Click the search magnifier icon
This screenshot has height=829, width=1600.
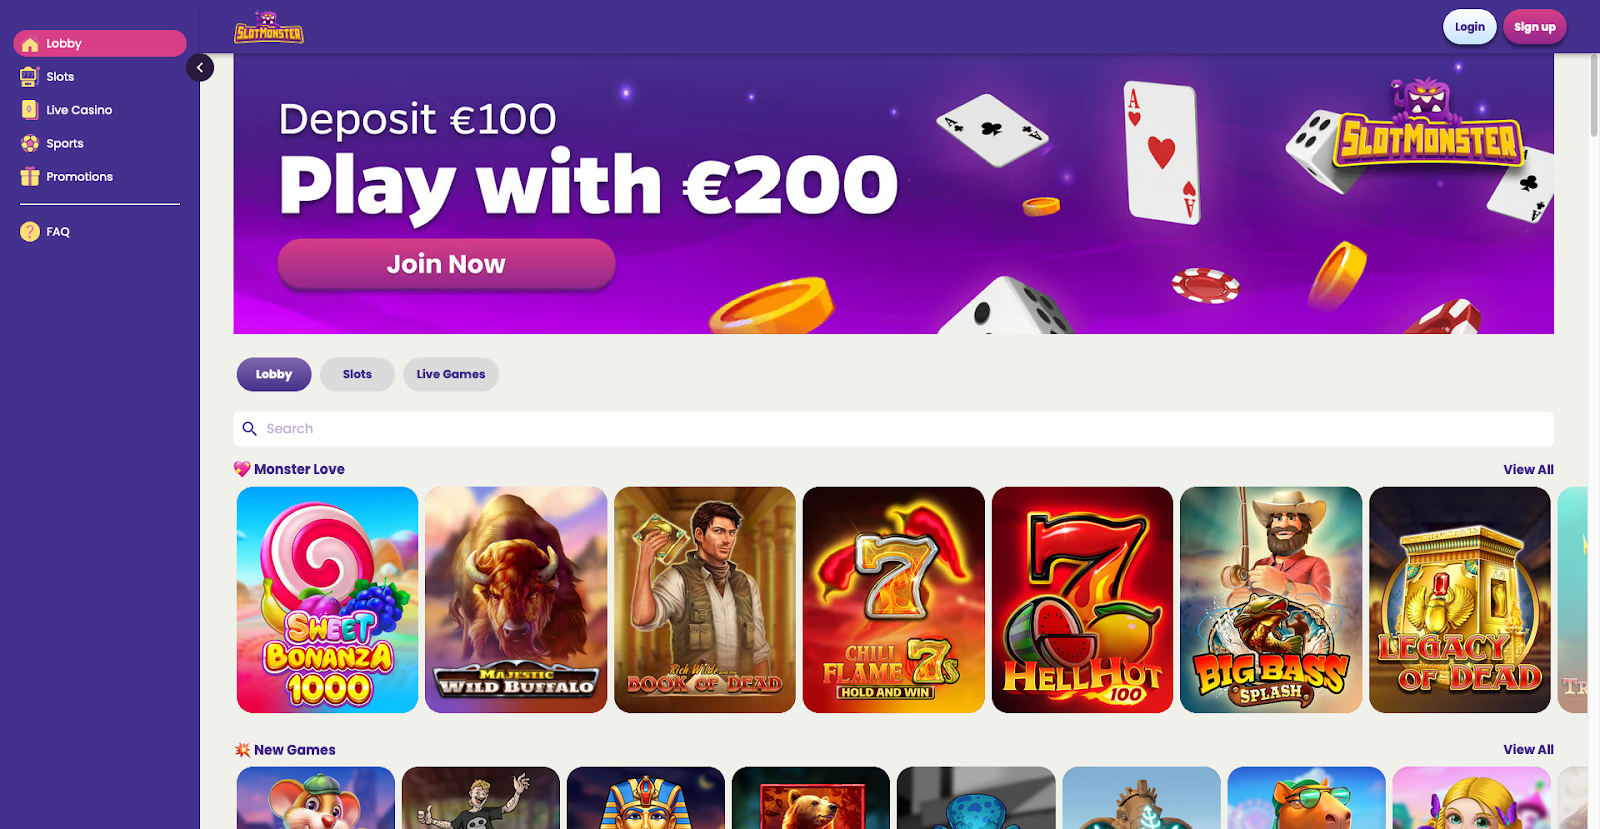250,429
